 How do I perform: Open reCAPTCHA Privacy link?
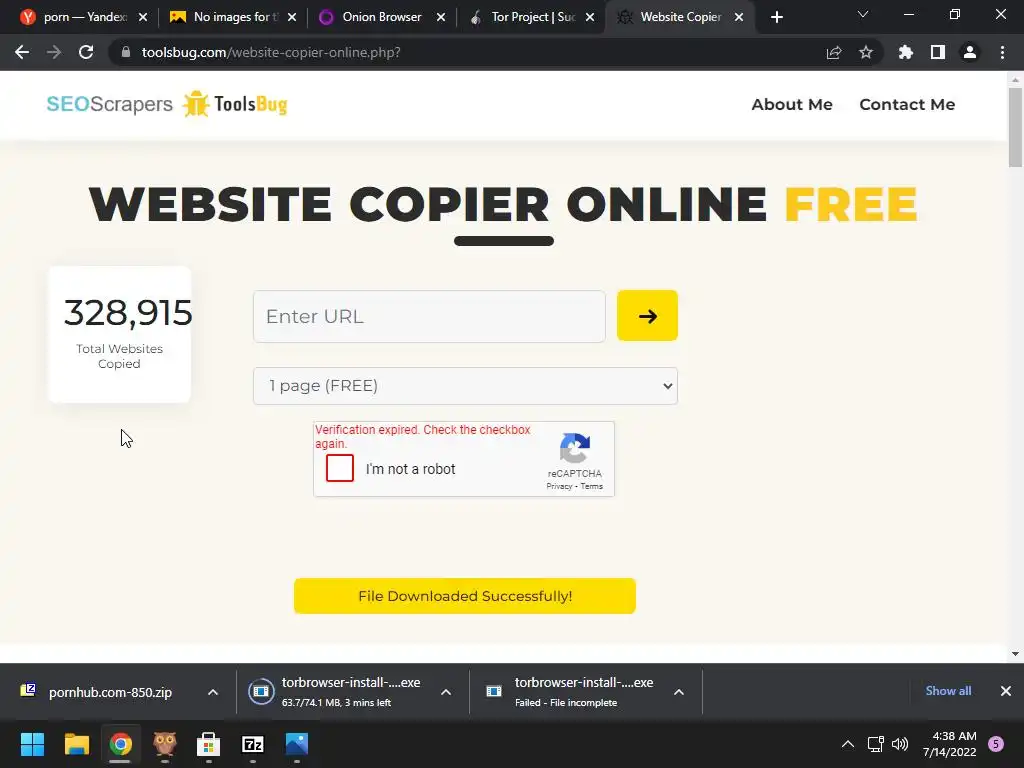pos(559,487)
